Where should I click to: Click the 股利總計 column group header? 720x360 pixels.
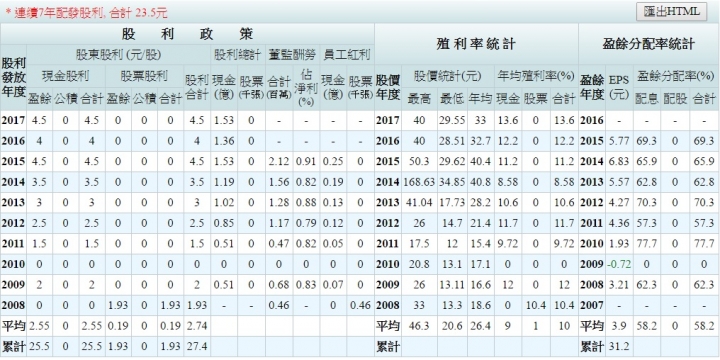click(238, 55)
